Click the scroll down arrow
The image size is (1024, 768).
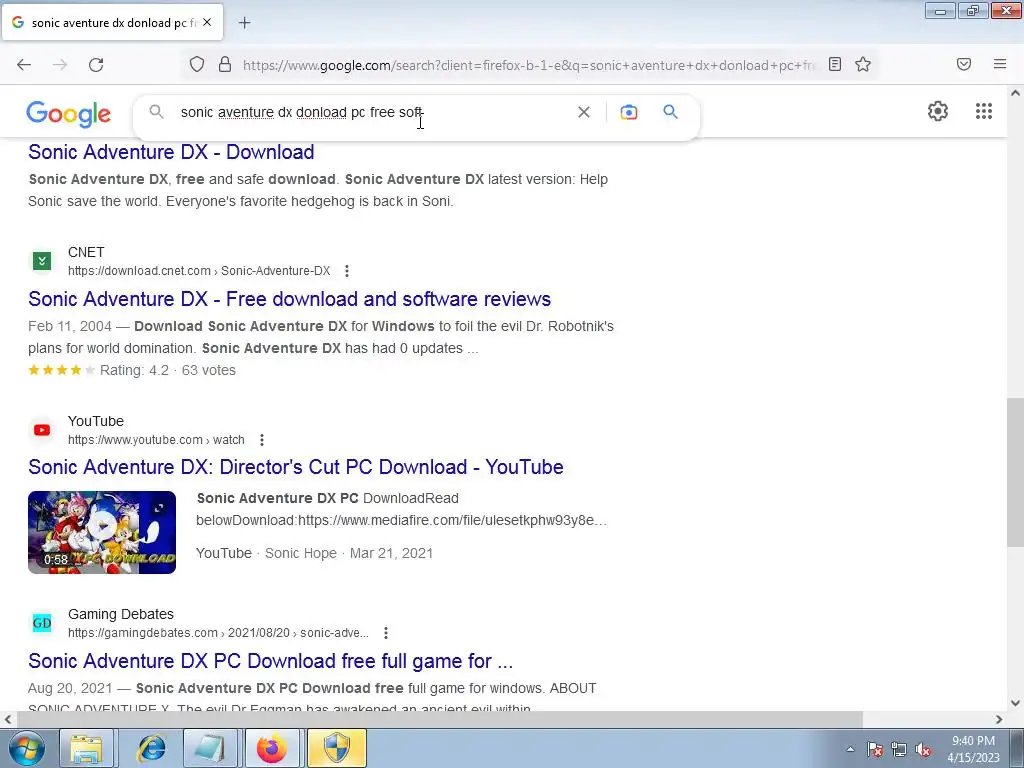pyautogui.click(x=1015, y=703)
